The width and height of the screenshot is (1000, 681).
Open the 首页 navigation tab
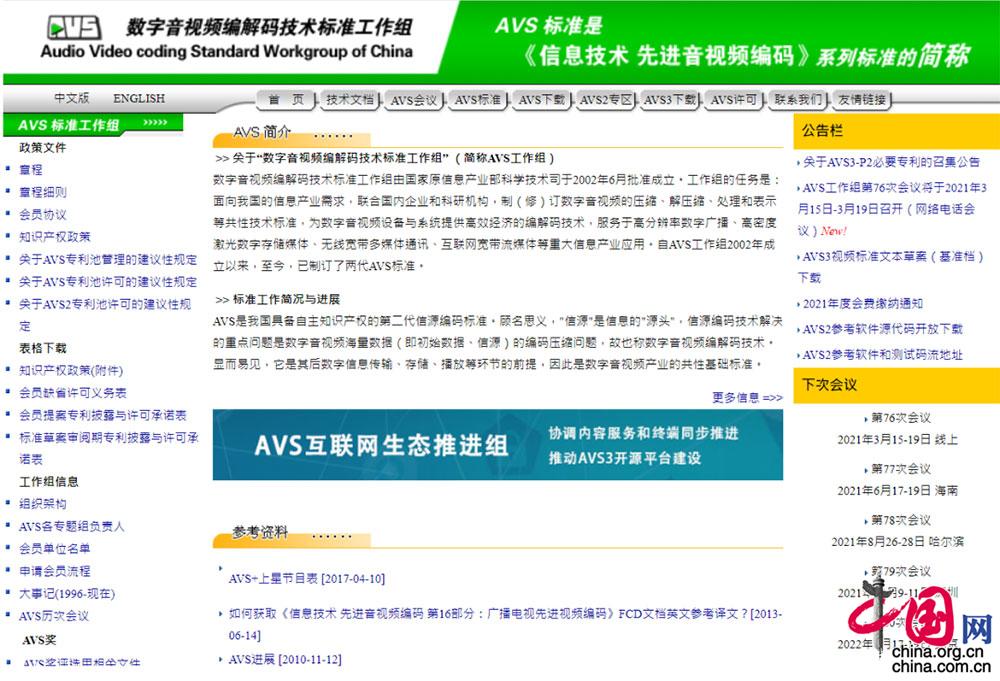(x=286, y=100)
